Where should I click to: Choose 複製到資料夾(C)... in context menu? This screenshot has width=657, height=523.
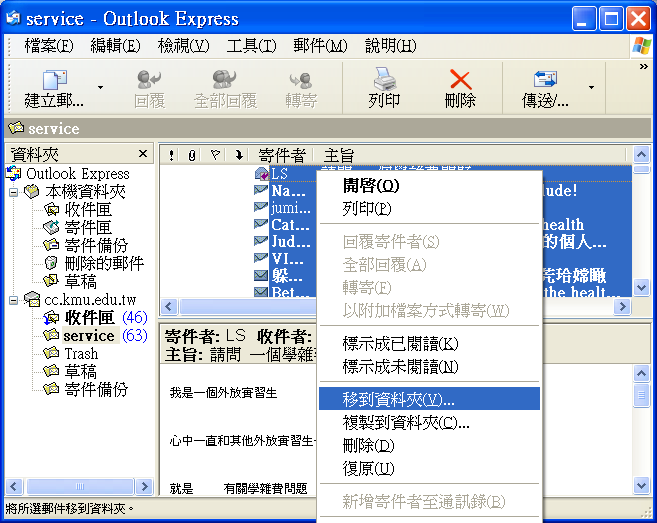point(429,422)
